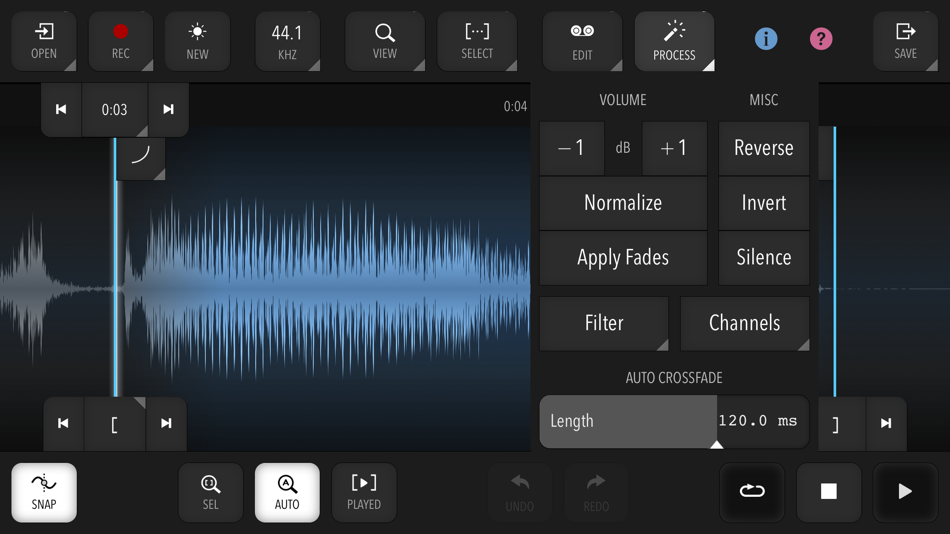The image size is (950, 534).
Task: Open the SELECT menu
Action: tap(477, 41)
